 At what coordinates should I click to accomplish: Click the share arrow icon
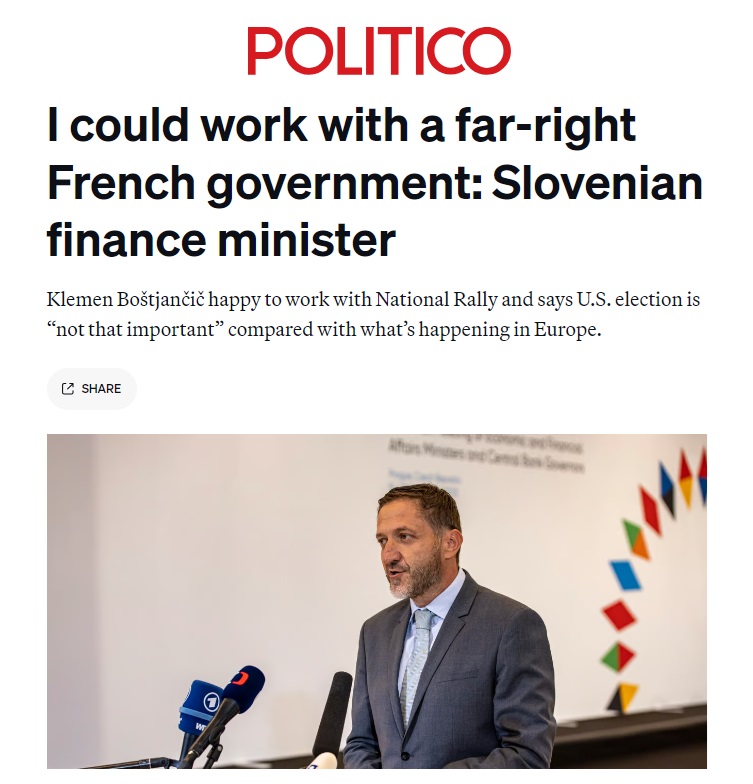[x=68, y=389]
